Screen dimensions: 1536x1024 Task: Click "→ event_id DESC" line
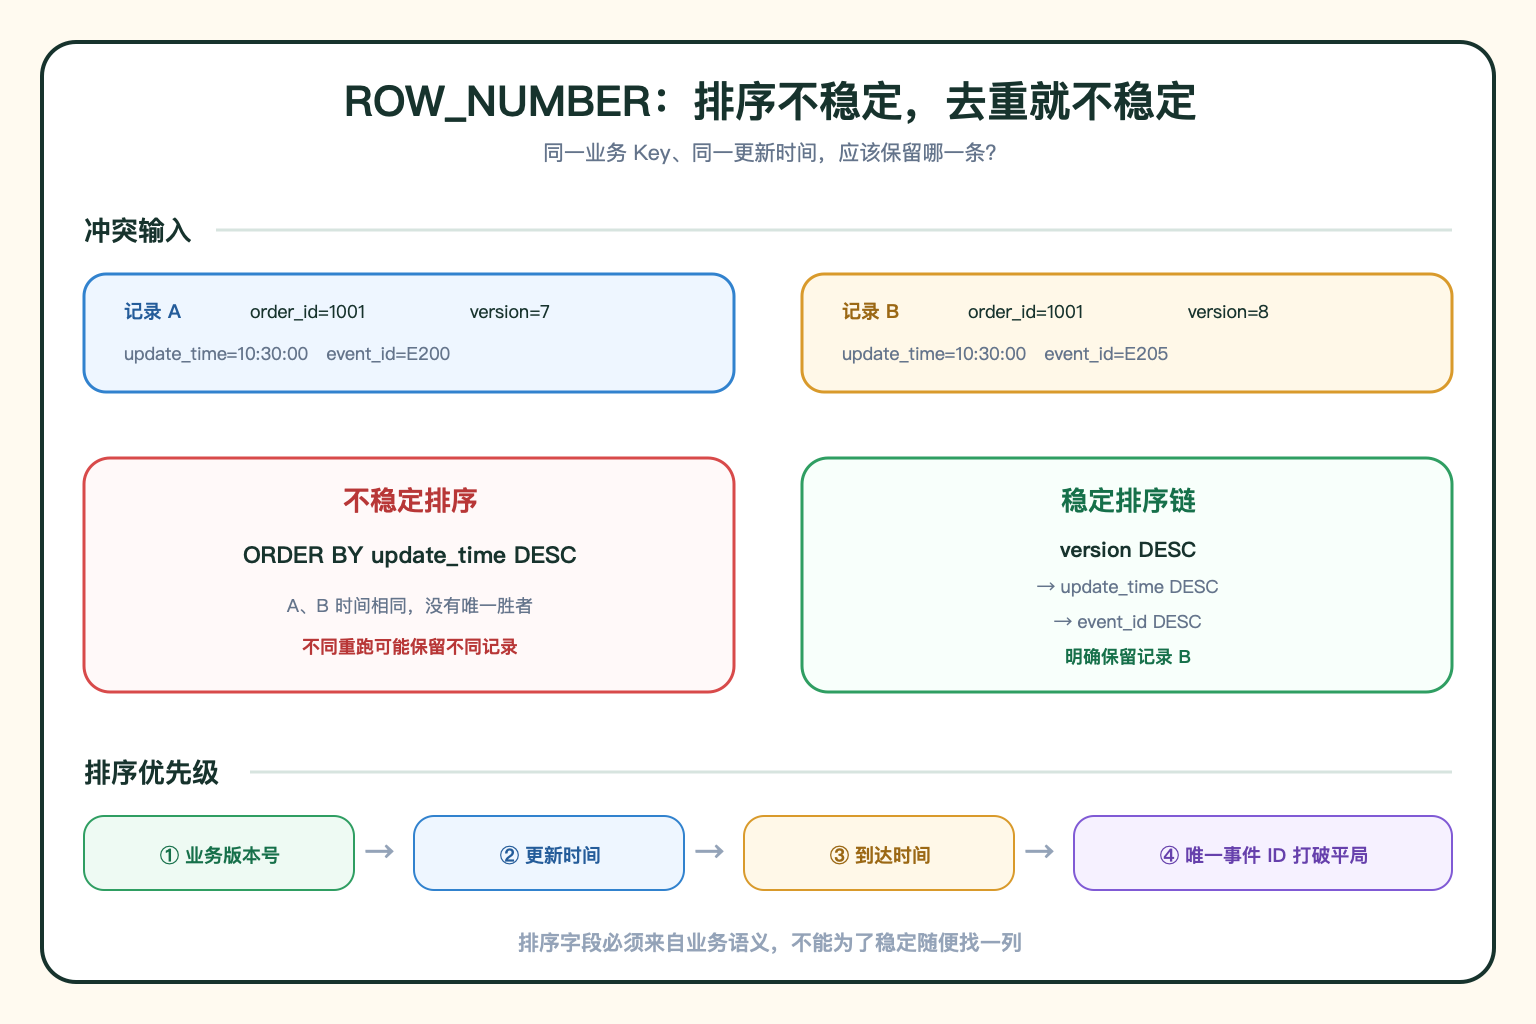[1128, 622]
